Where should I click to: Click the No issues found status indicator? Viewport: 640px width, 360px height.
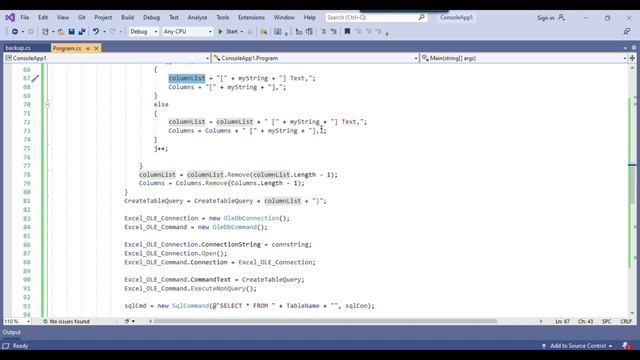(x=66, y=321)
